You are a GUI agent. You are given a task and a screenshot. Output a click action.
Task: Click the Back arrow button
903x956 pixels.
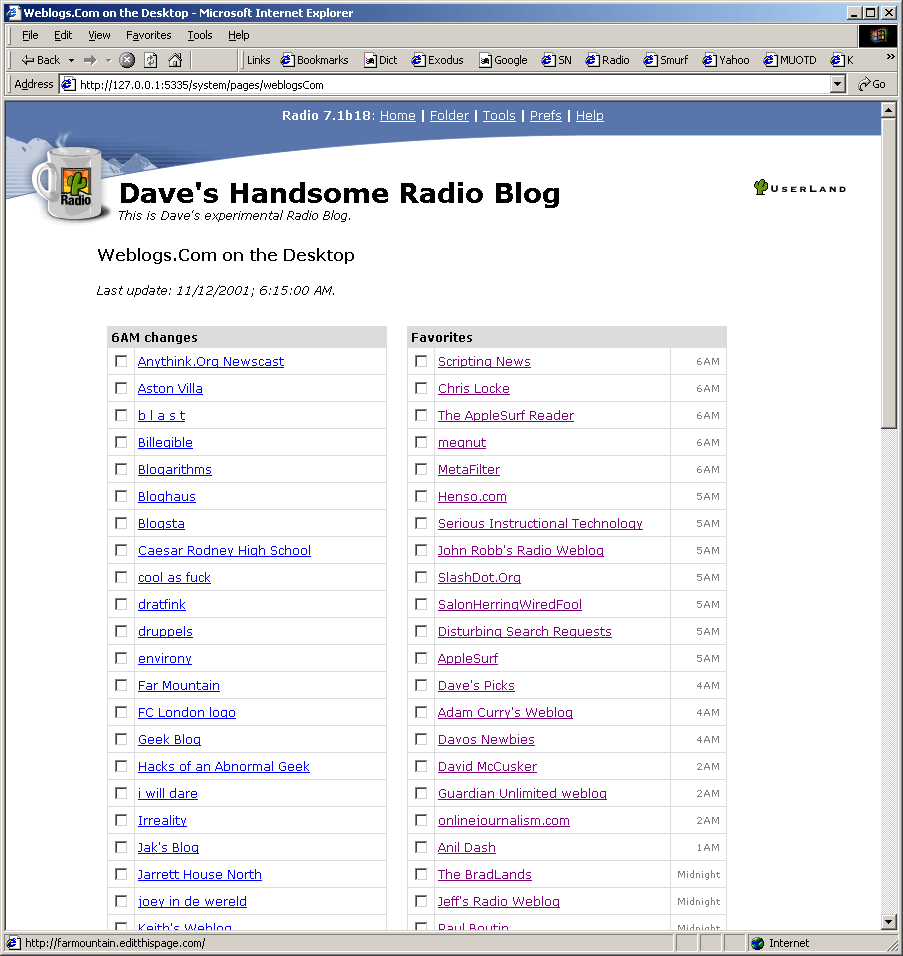41,60
